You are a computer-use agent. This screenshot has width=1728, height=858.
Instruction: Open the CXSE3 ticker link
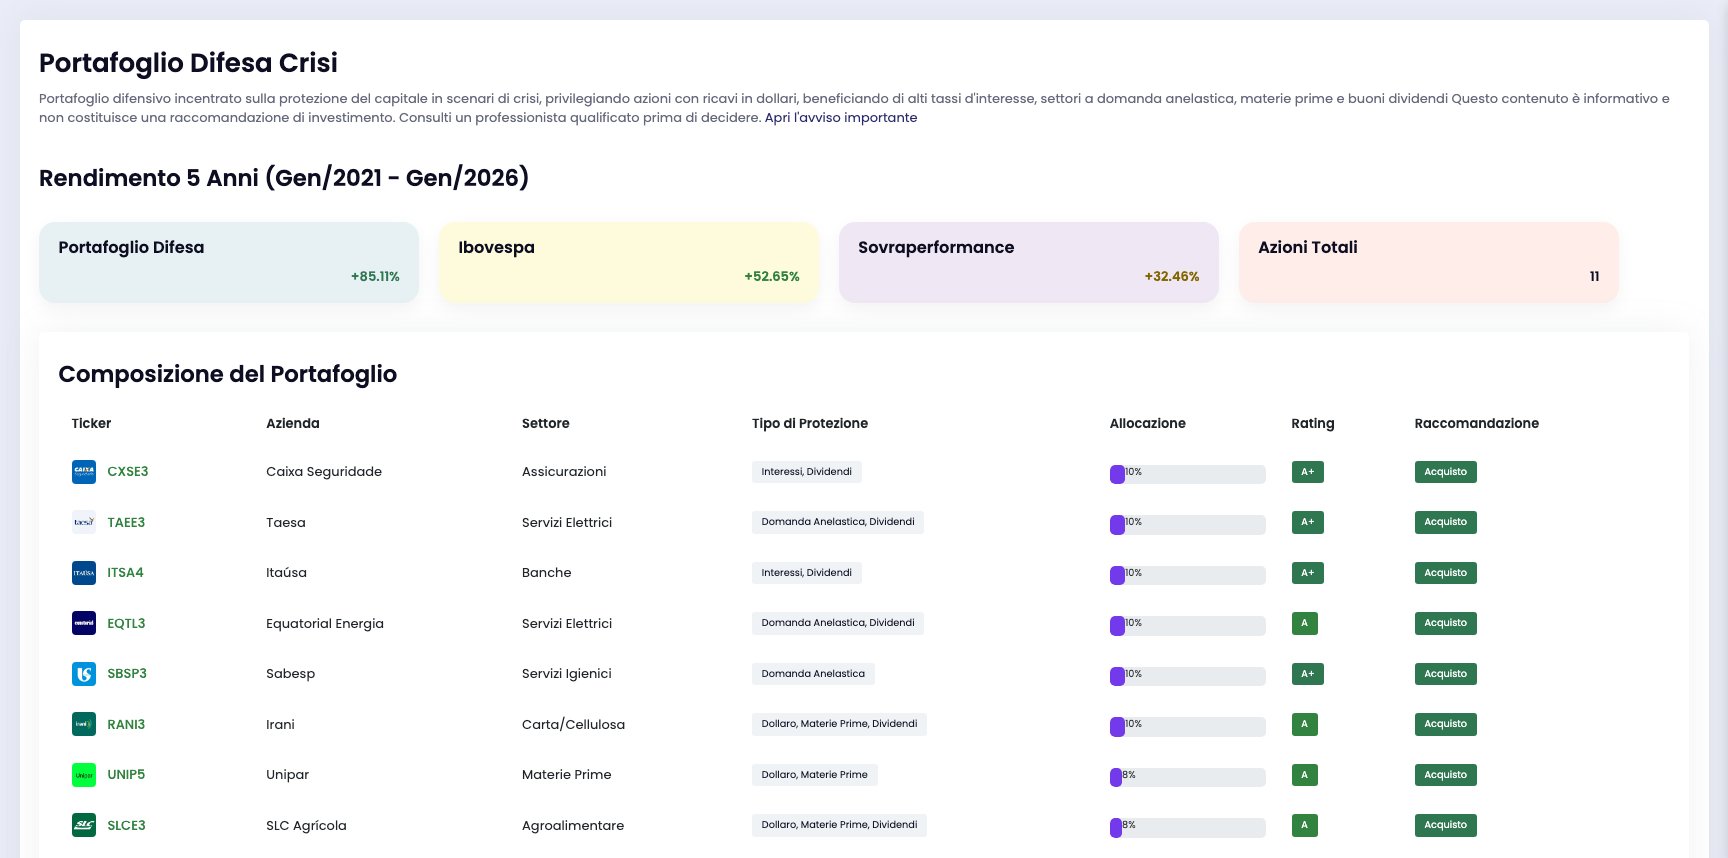click(128, 472)
